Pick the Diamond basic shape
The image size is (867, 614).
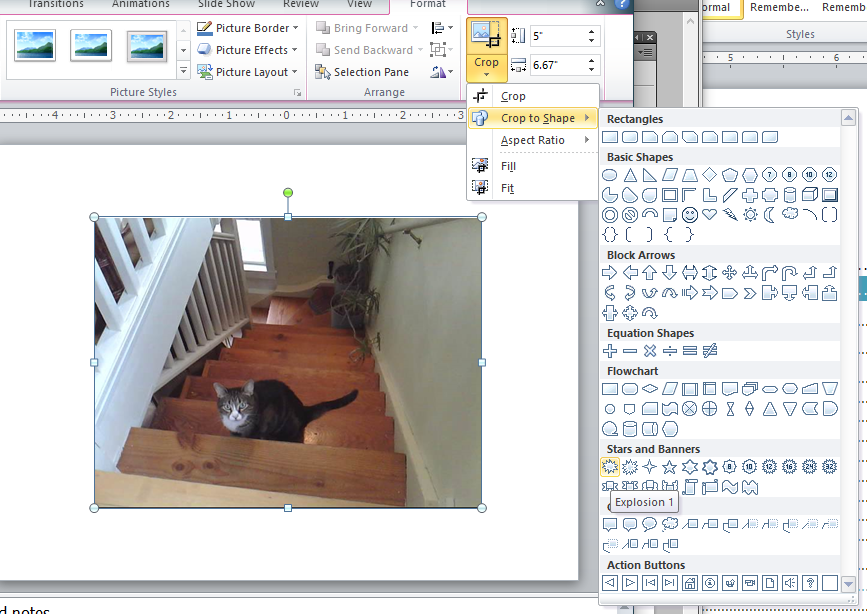[x=709, y=175]
